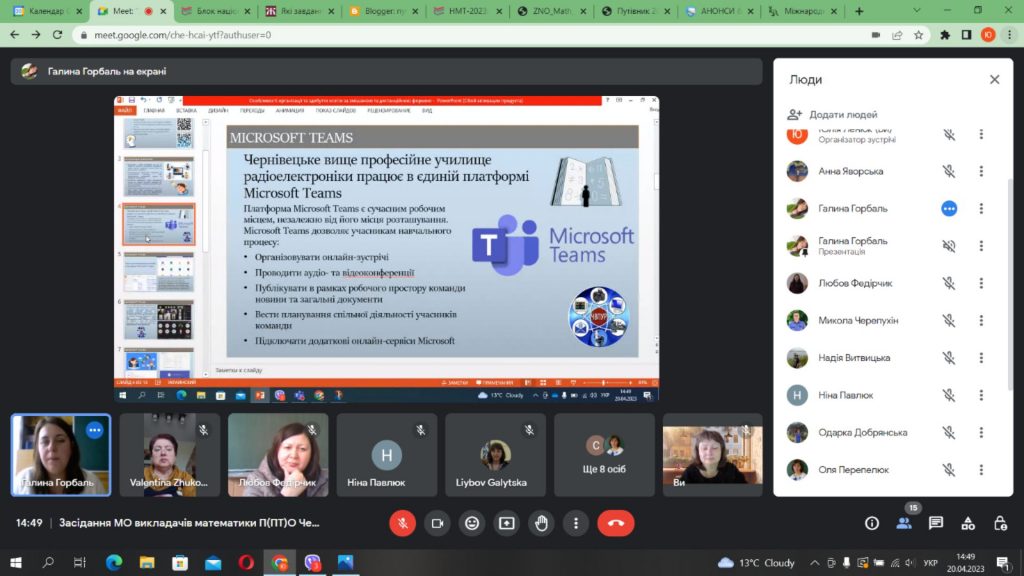Click the mic icon beside Надія Витвицька
The width and height of the screenshot is (1024, 576).
(949, 358)
